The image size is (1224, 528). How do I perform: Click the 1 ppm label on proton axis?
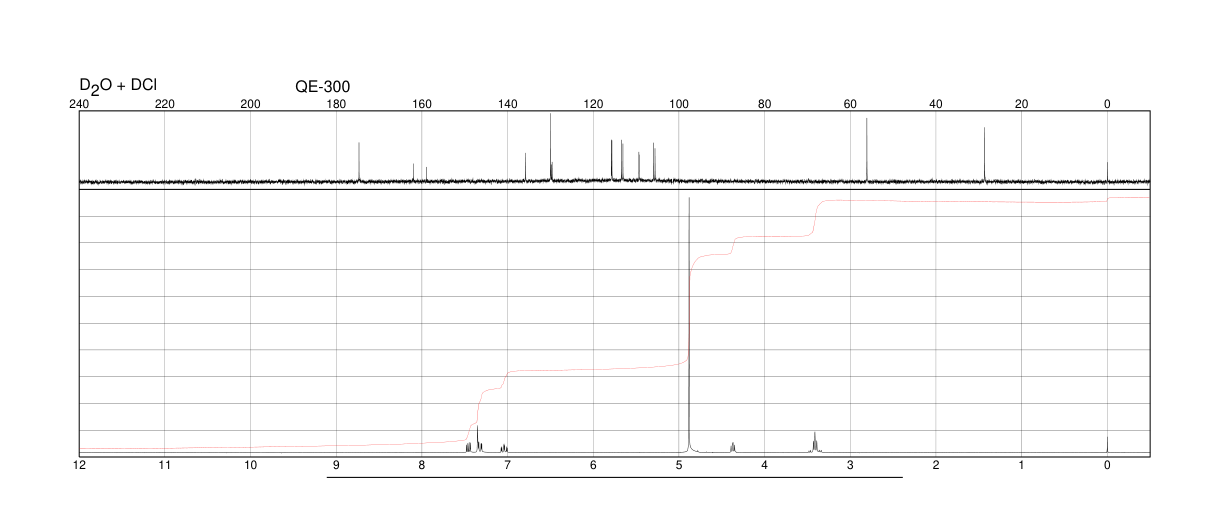tap(1021, 466)
